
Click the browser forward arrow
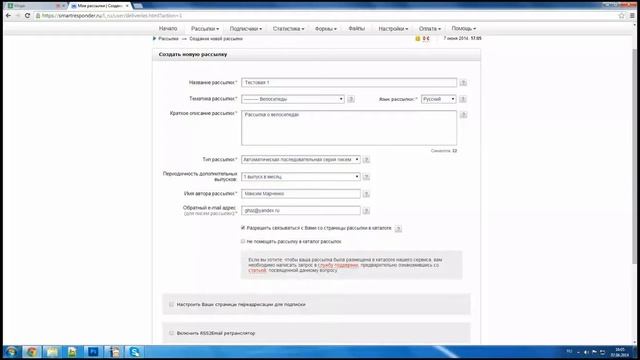(18, 16)
